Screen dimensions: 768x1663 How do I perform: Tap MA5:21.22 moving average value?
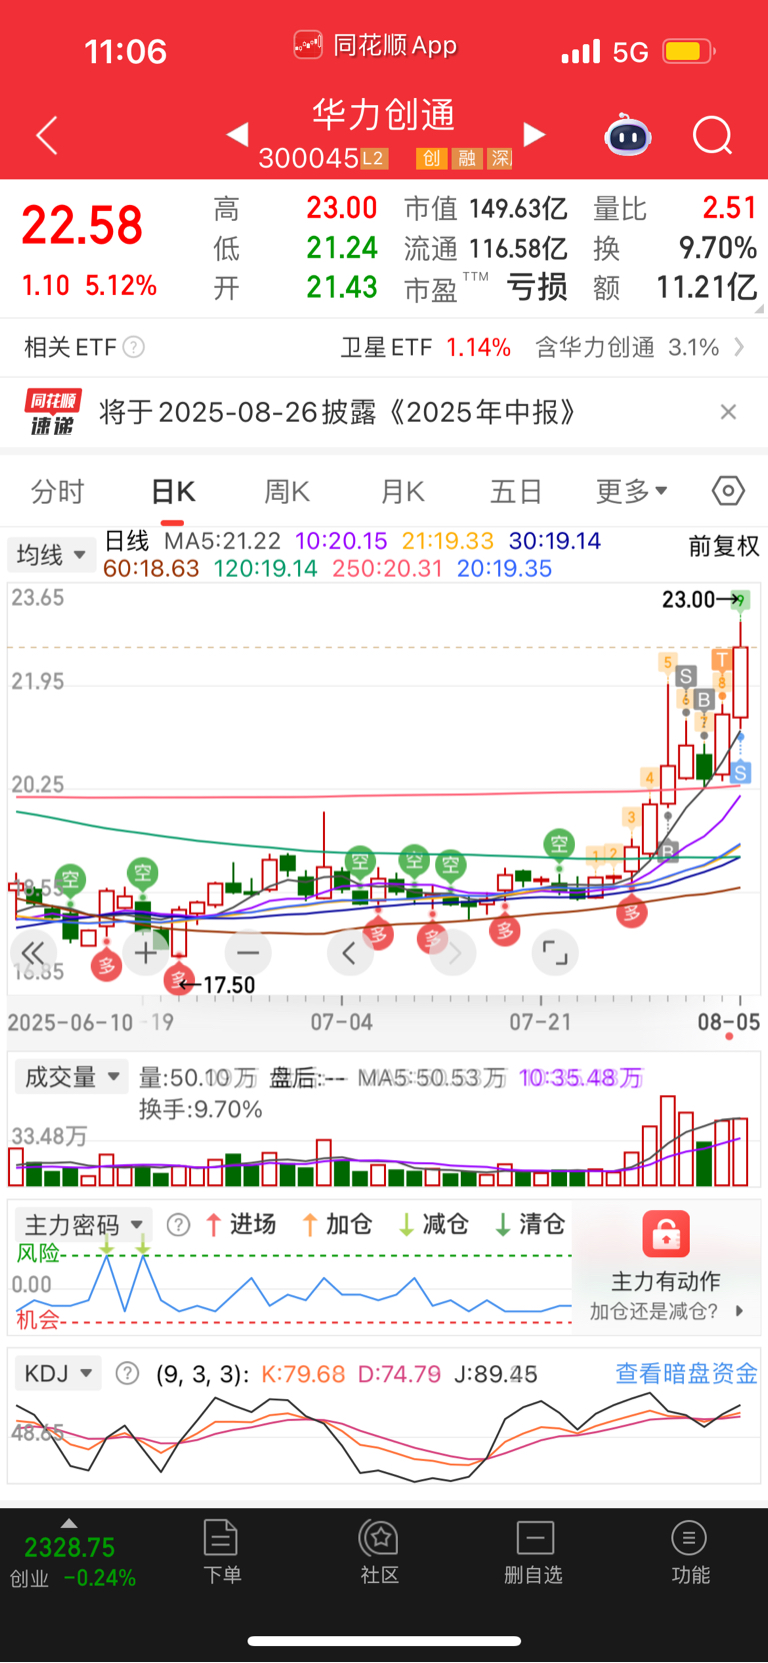coord(222,541)
